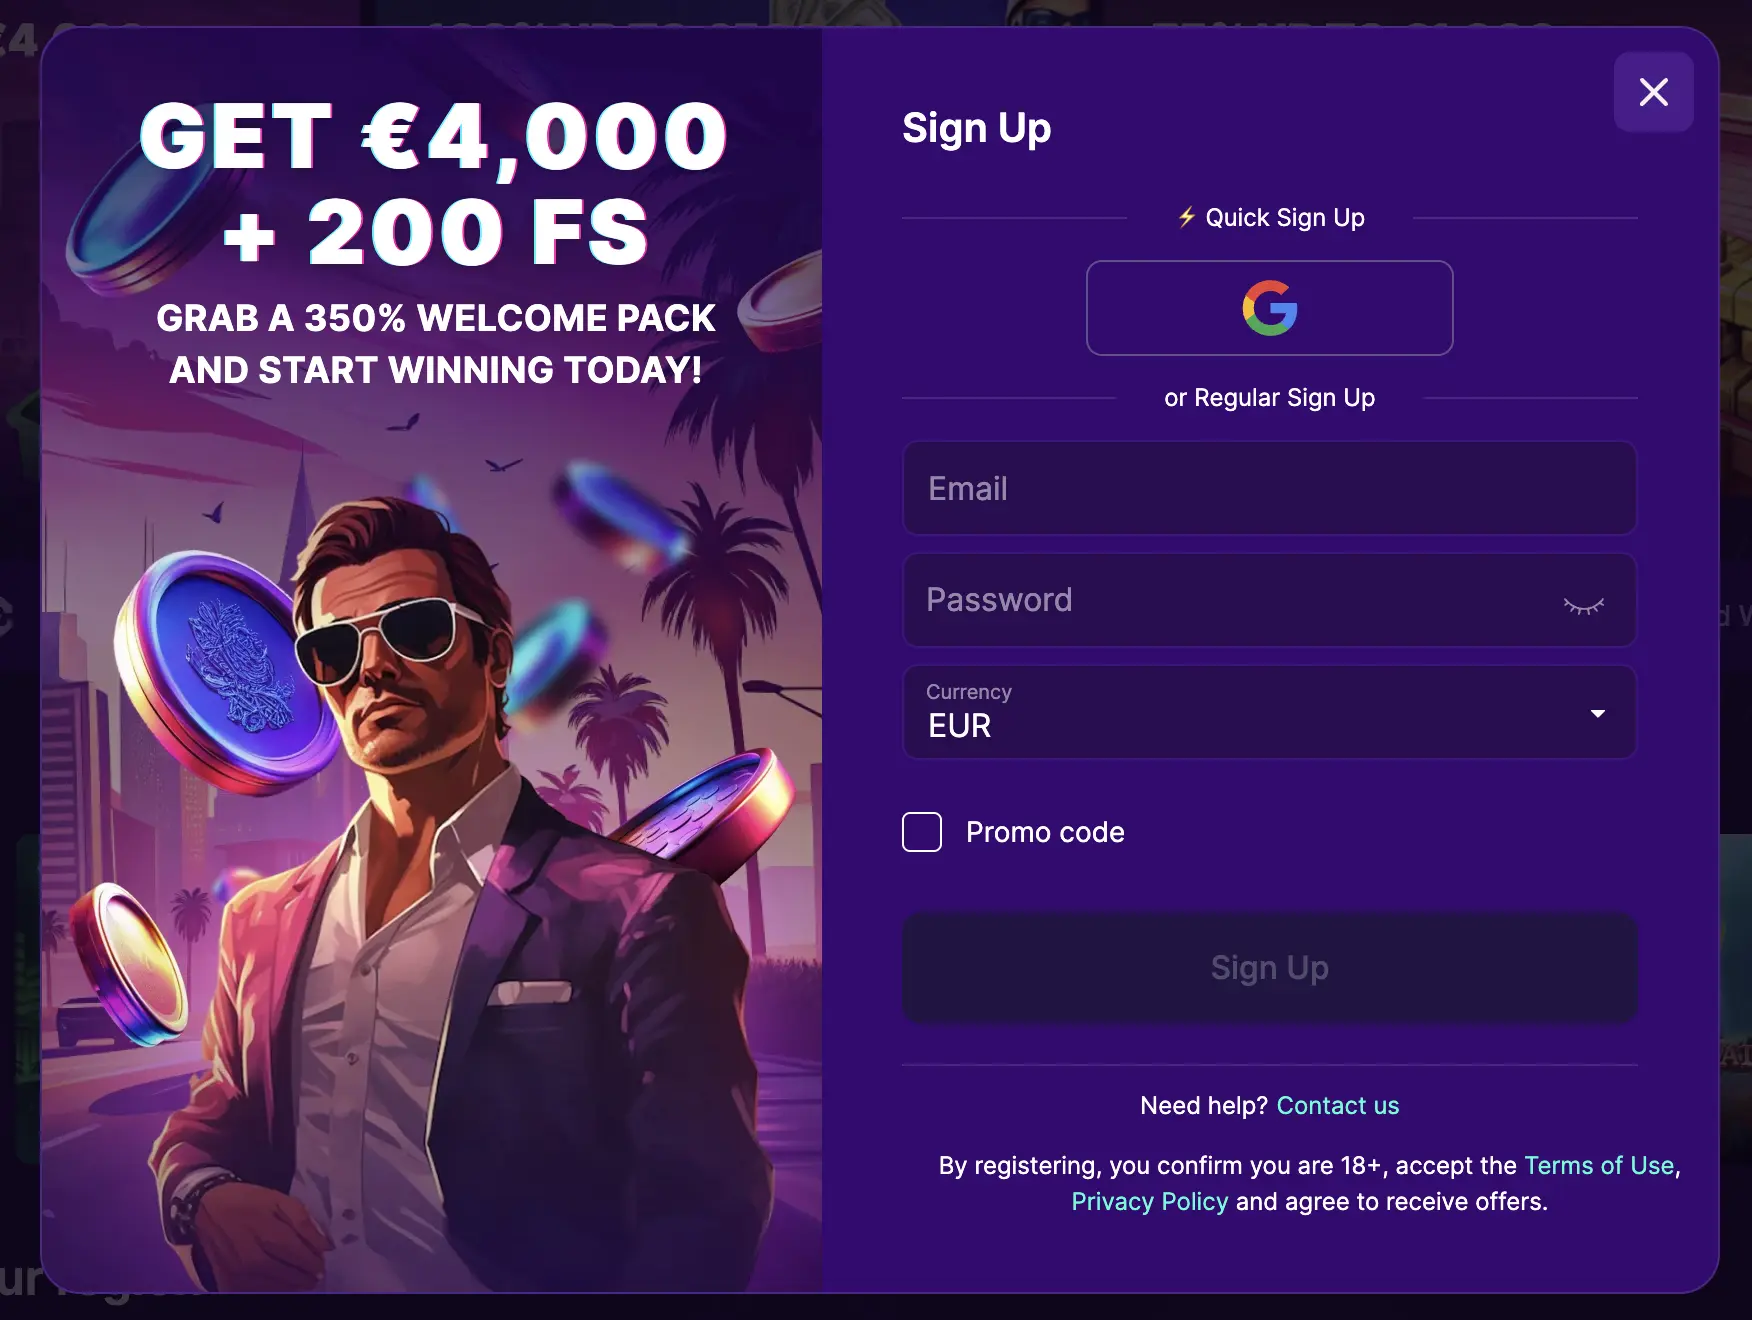
Task: Click the 'or Regular Sign Up' divider label
Action: point(1269,397)
